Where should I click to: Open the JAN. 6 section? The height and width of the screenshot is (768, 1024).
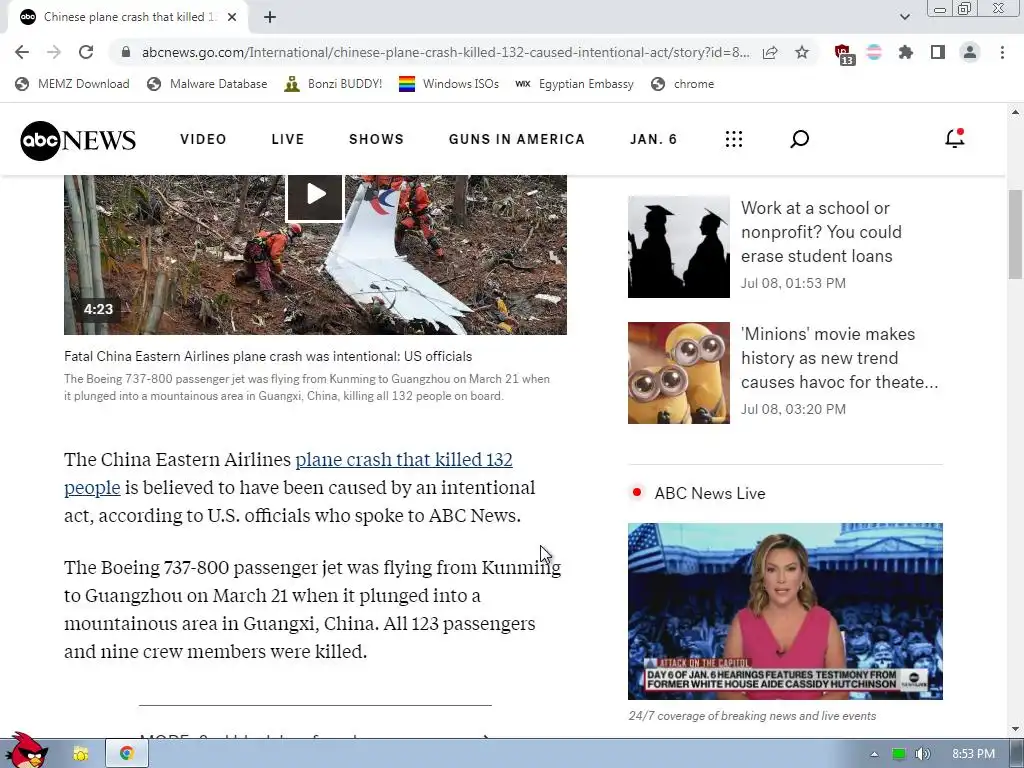tap(653, 139)
